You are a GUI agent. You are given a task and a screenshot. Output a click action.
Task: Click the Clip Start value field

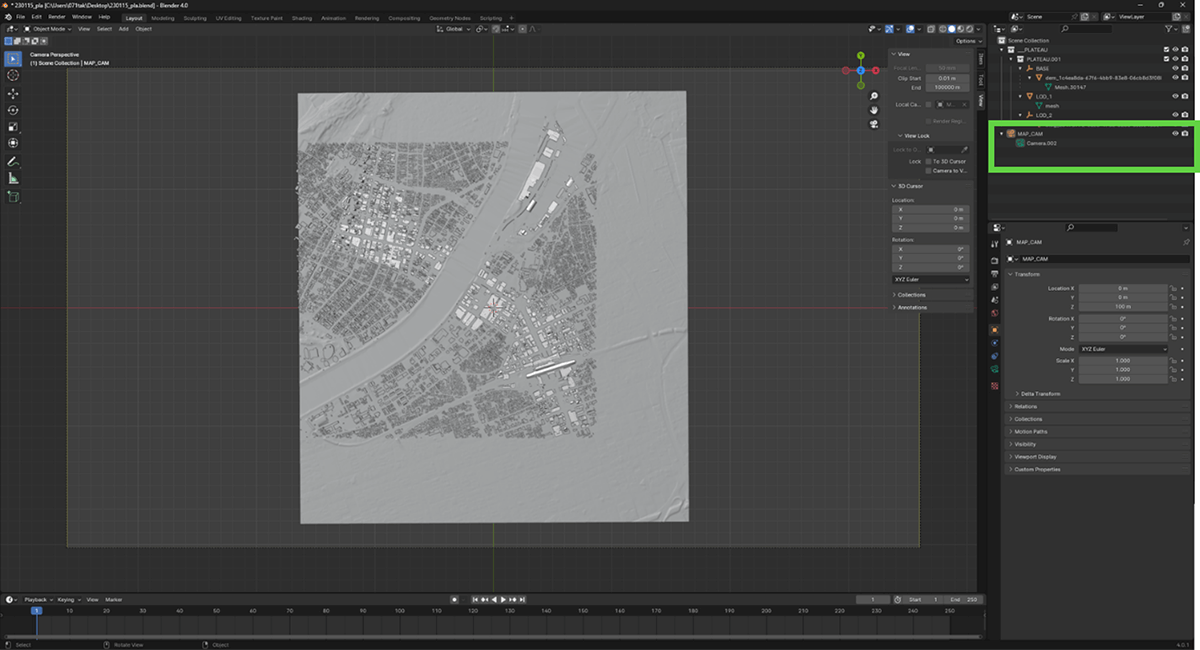(947, 78)
